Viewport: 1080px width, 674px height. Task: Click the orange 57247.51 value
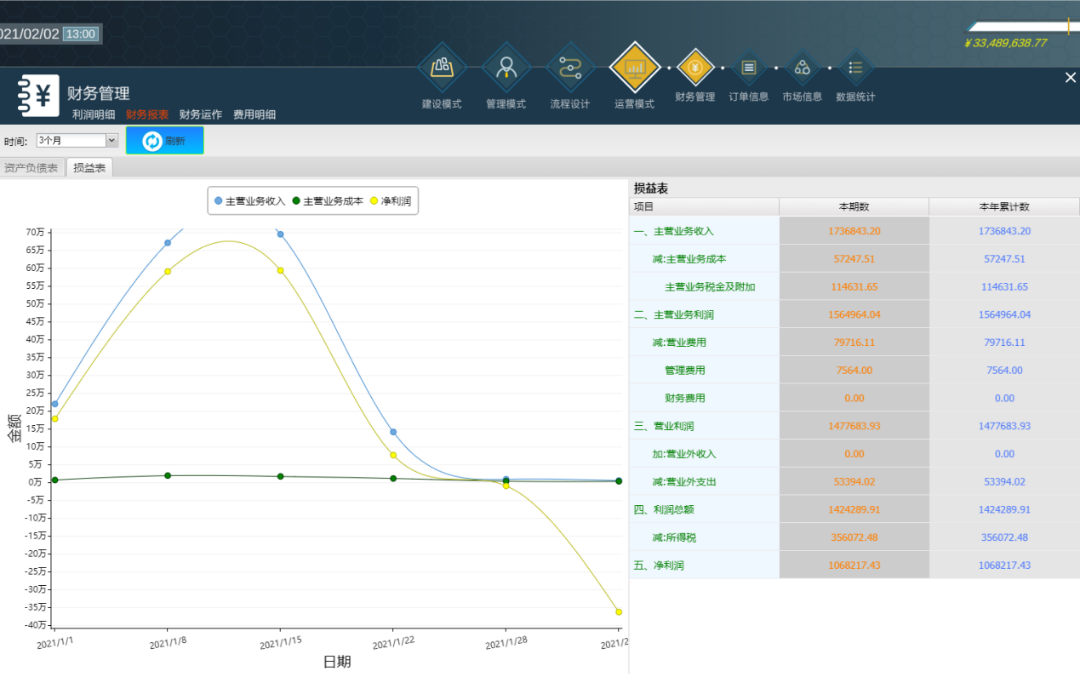click(x=854, y=259)
